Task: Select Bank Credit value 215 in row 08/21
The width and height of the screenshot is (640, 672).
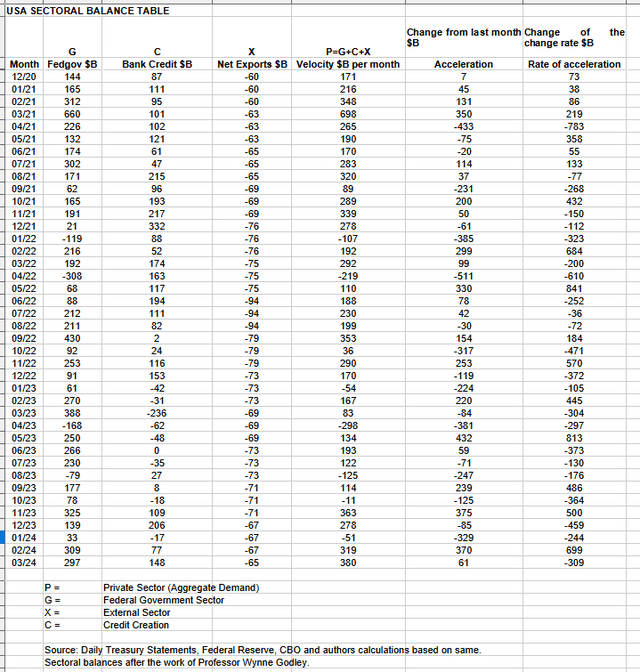Action: click(157, 176)
